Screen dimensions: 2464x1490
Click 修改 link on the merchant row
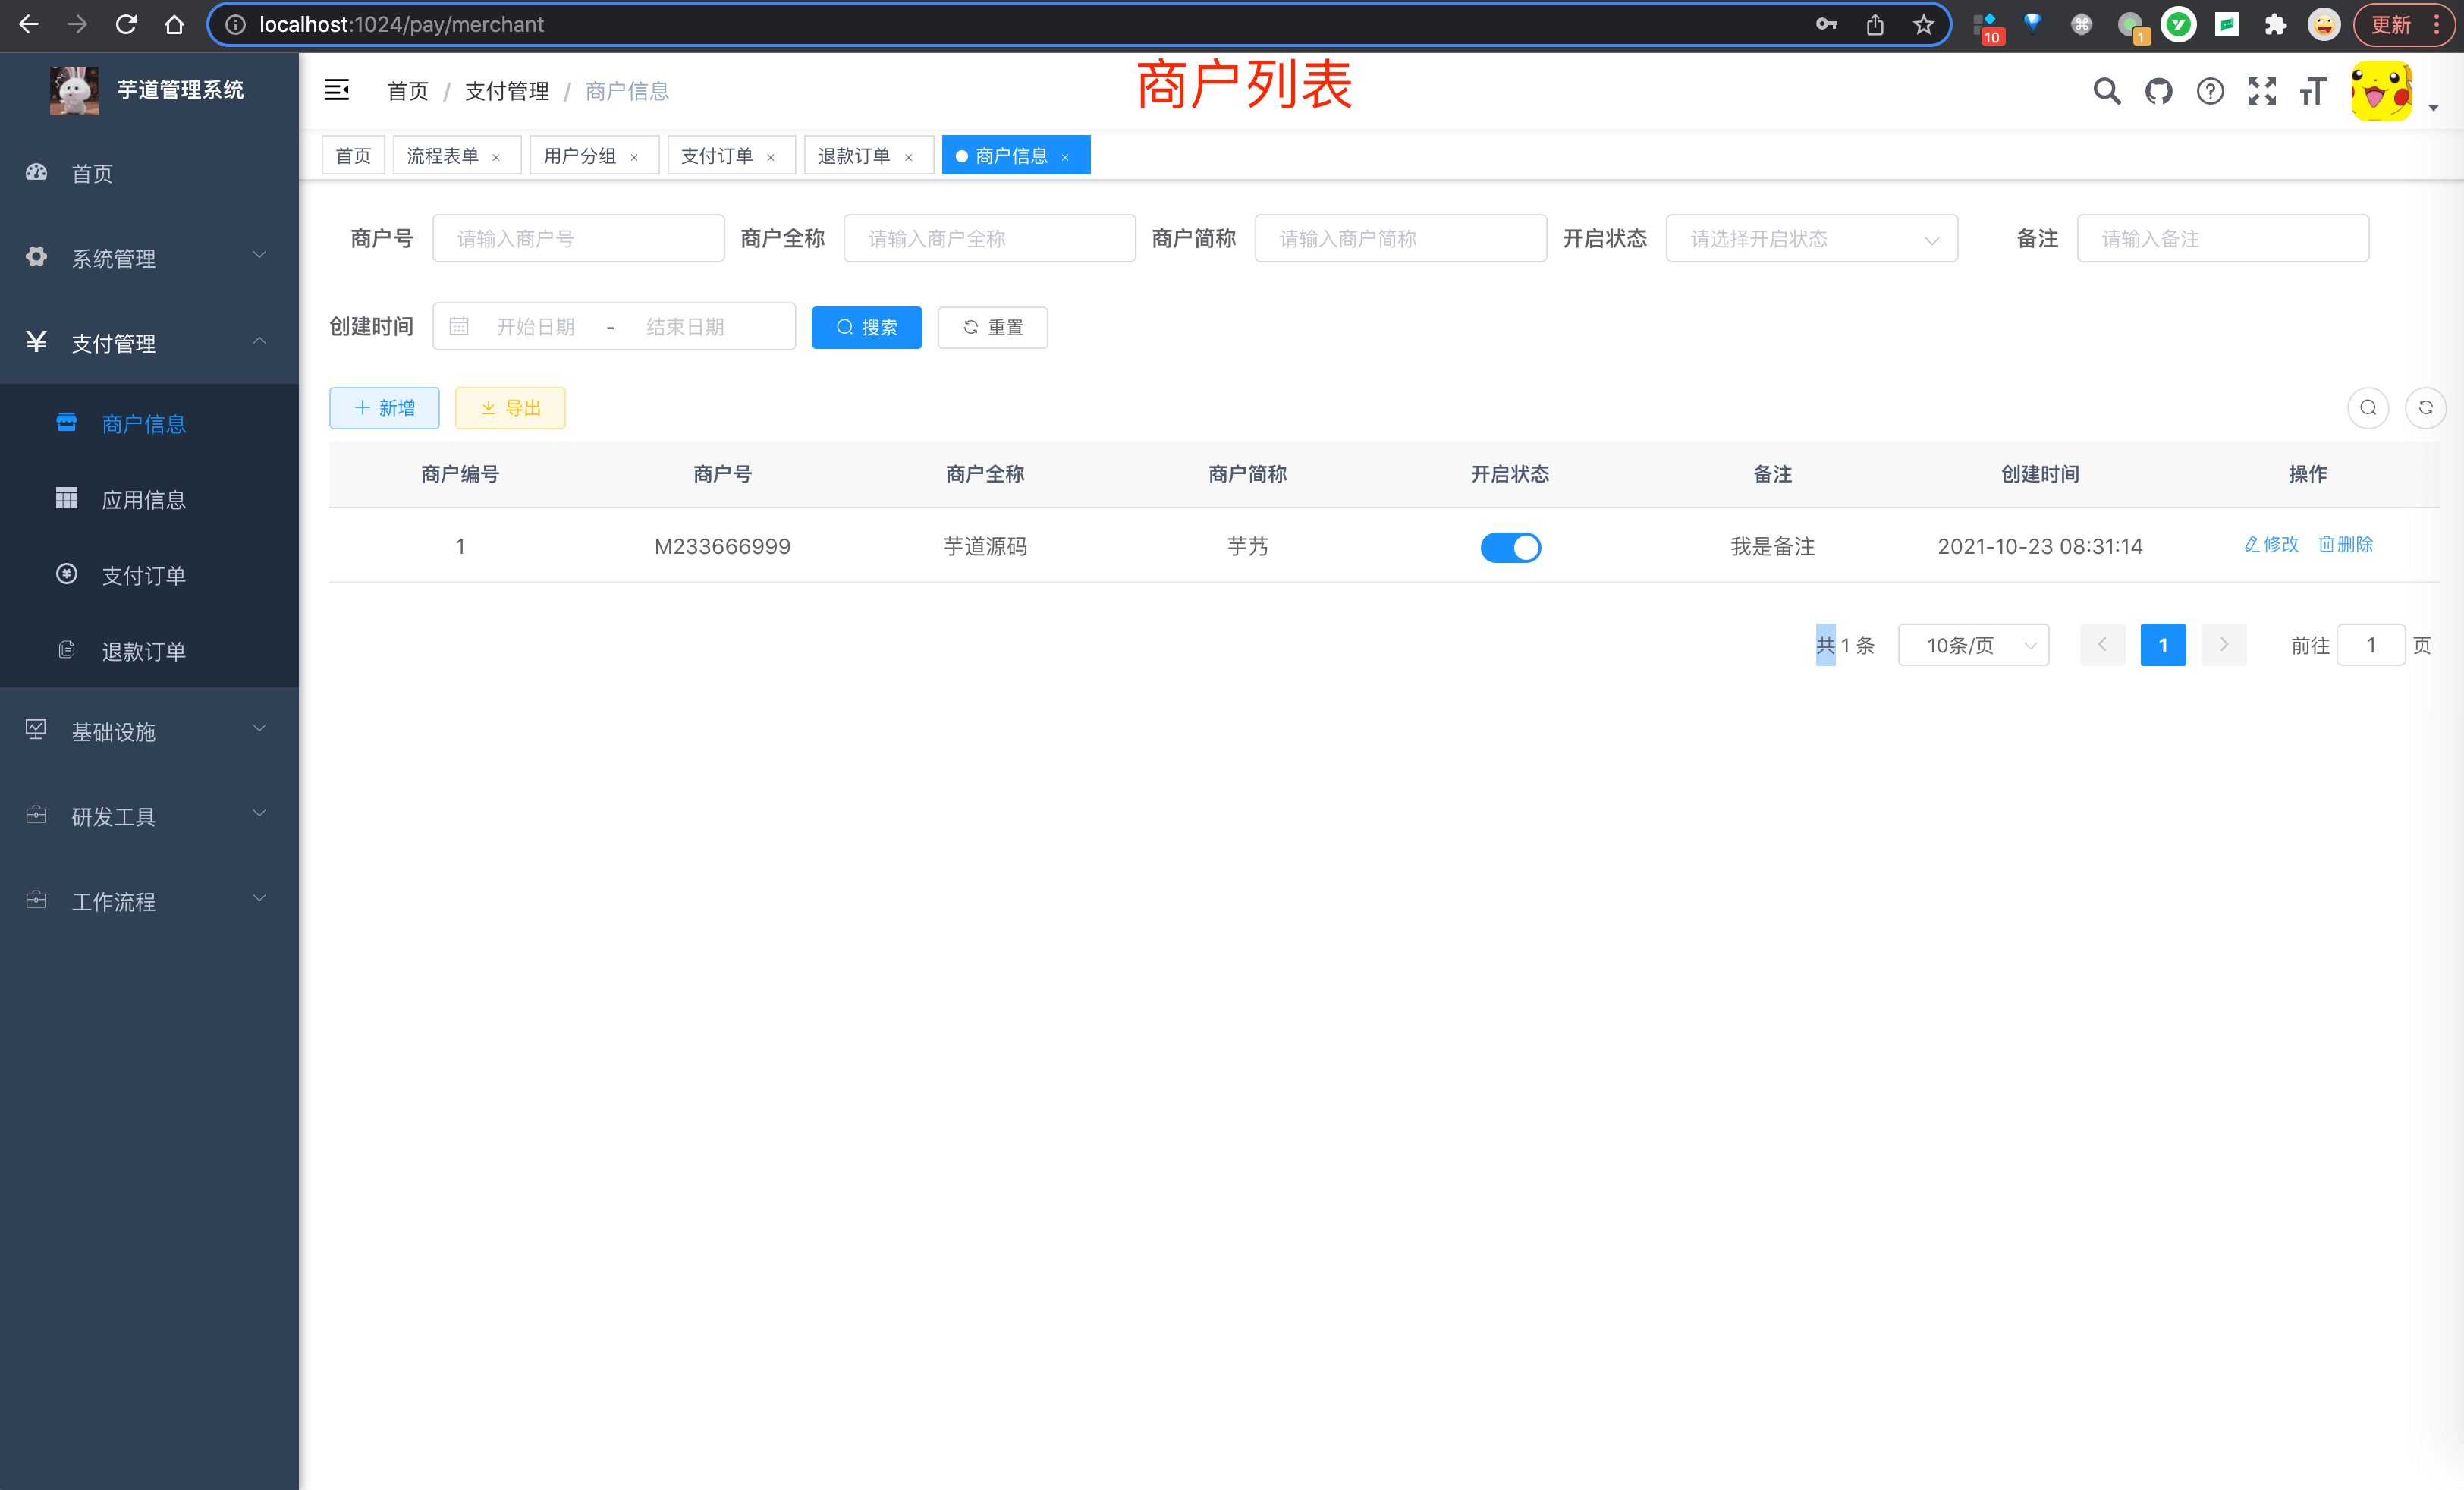[2271, 545]
